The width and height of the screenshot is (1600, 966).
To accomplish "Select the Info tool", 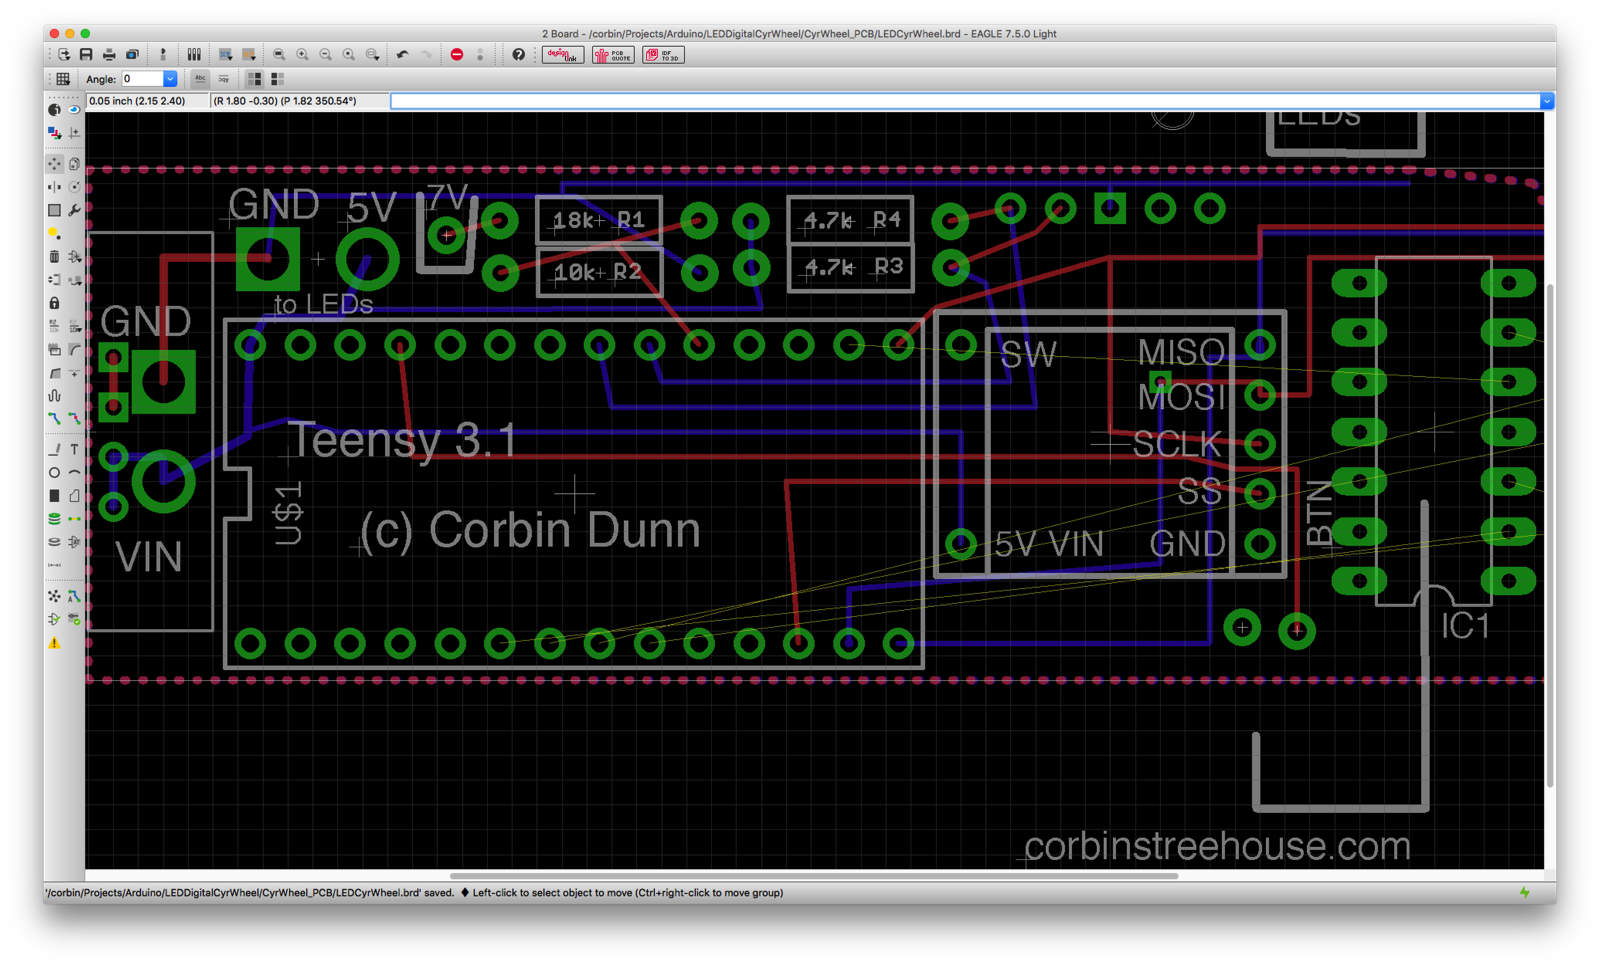I will coord(54,110).
